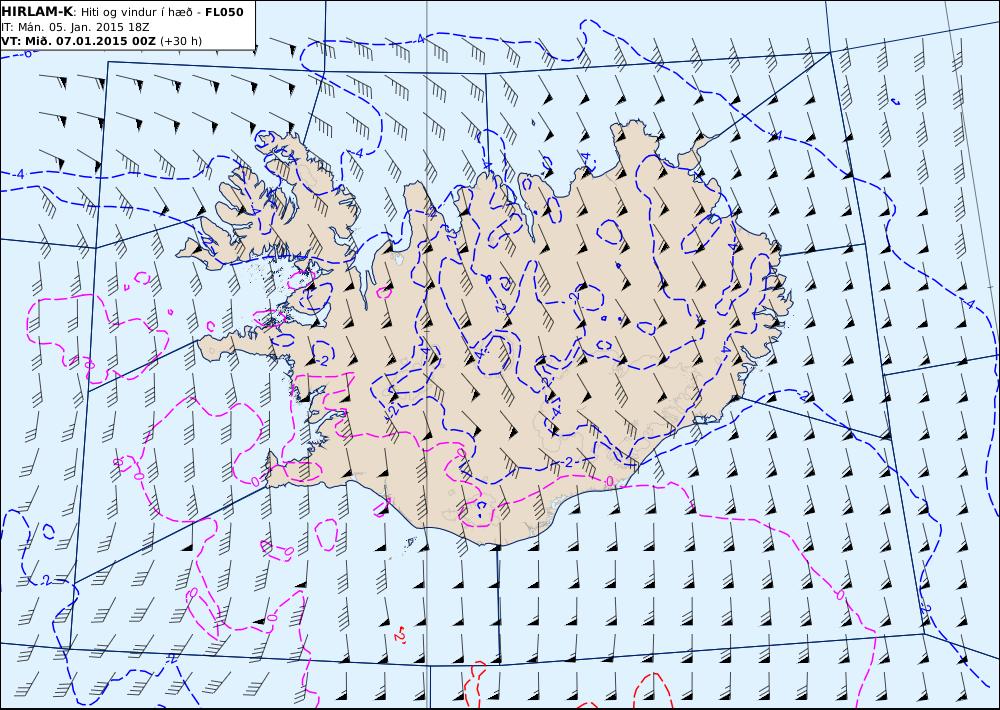Click the 'Hiti og vindur í hæð' title text
Viewport: 1000px width, 710px height.
[137, 12]
